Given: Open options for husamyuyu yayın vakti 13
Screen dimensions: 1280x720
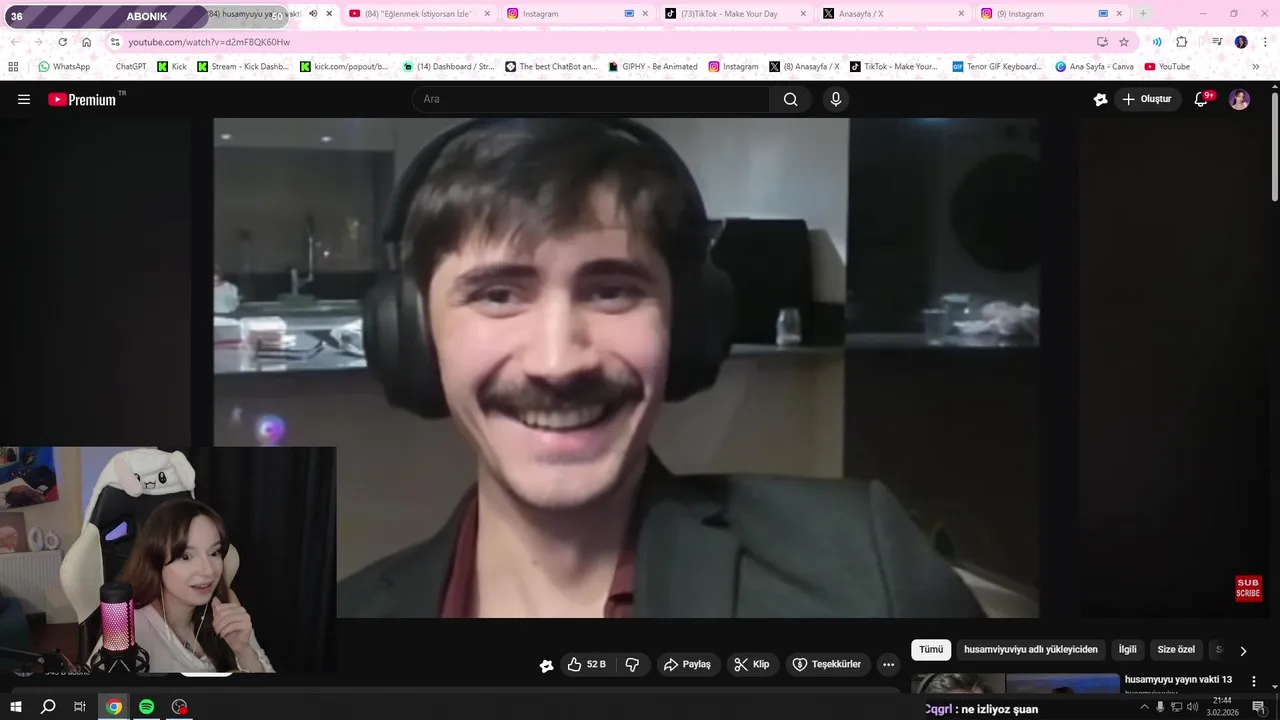Looking at the screenshot, I should click(x=1254, y=681).
